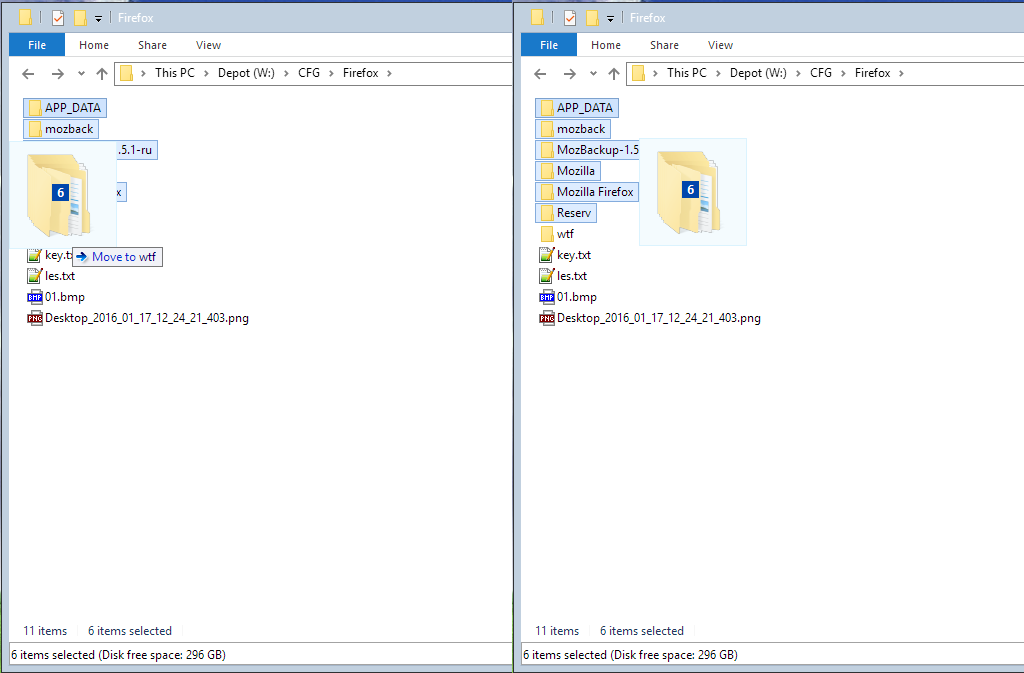
Task: Open Quick Access Toolbar dropdown in right title bar
Action: (610, 19)
